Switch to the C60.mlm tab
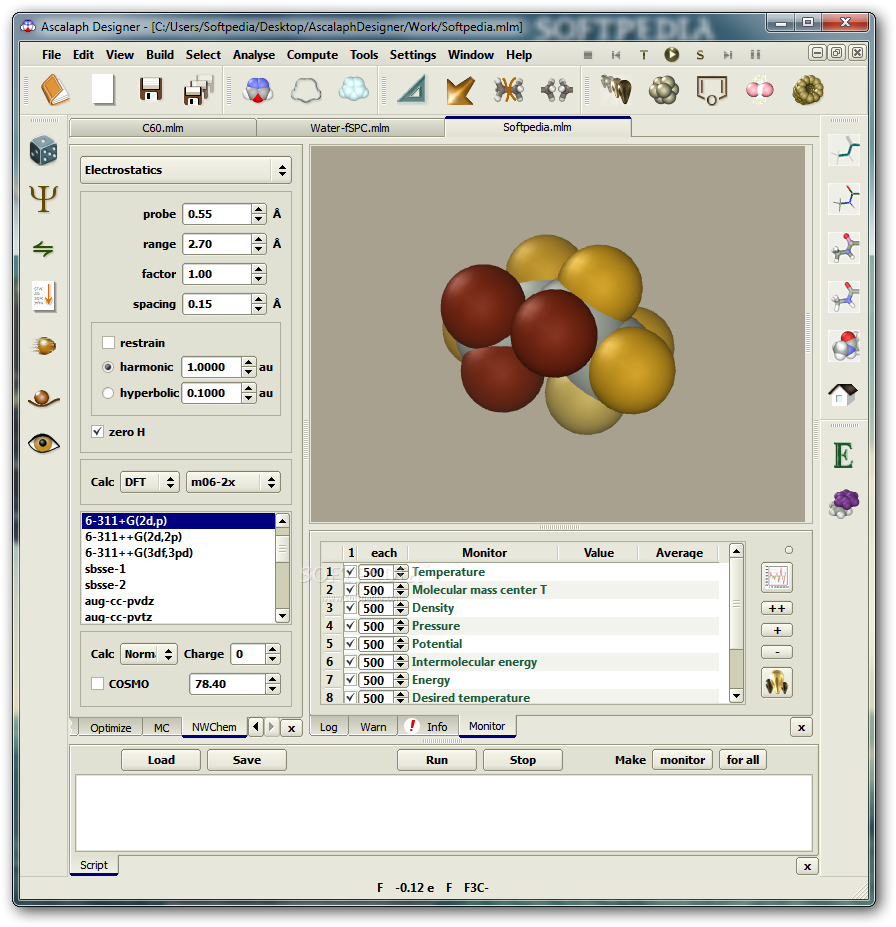This screenshot has height=927, width=896. point(163,128)
